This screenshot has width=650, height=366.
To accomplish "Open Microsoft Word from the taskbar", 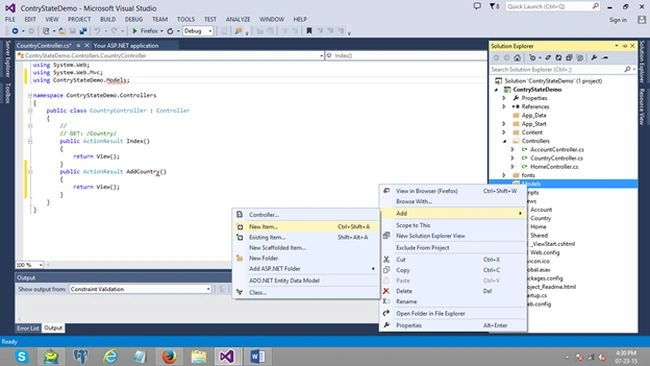I will coord(257,356).
